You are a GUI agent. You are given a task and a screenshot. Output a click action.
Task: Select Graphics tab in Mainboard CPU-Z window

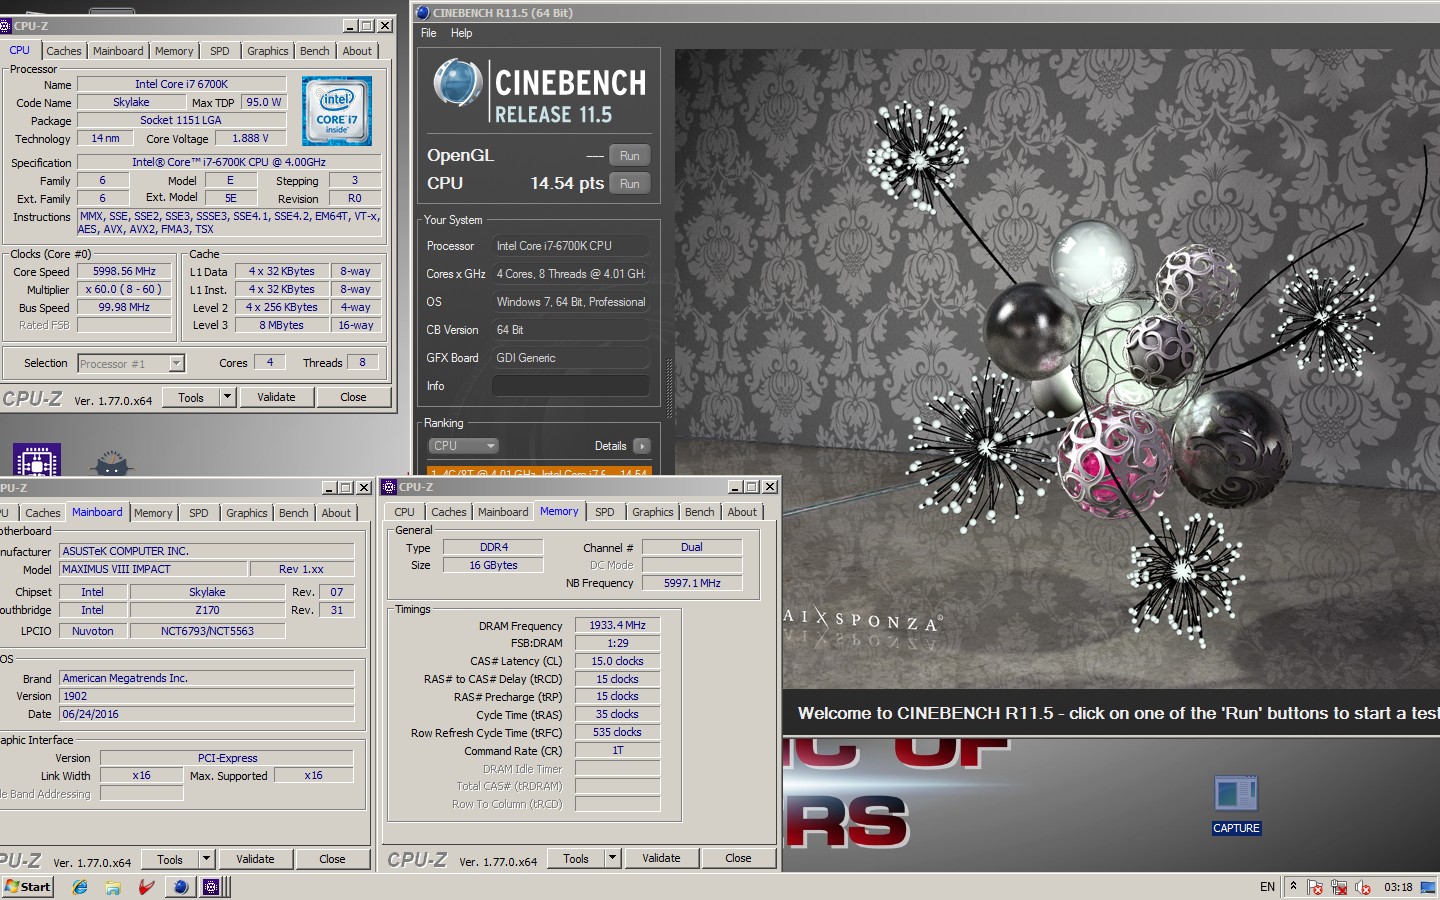pos(247,513)
